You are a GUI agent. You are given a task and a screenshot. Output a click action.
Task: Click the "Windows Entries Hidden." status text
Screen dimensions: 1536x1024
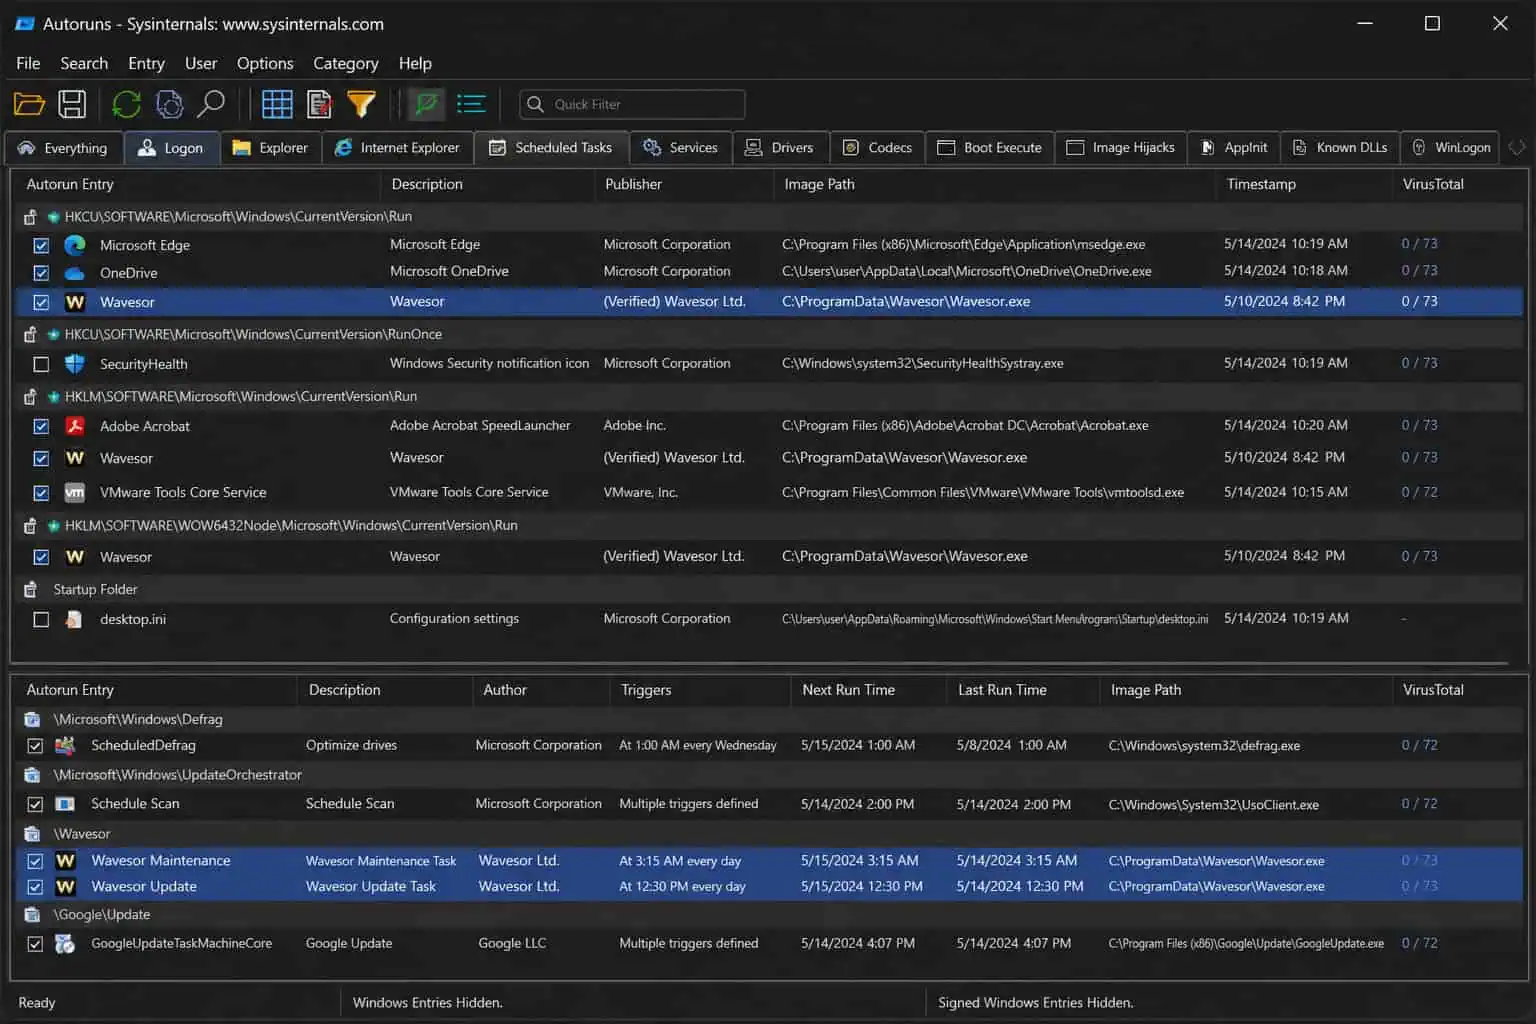(x=427, y=1002)
